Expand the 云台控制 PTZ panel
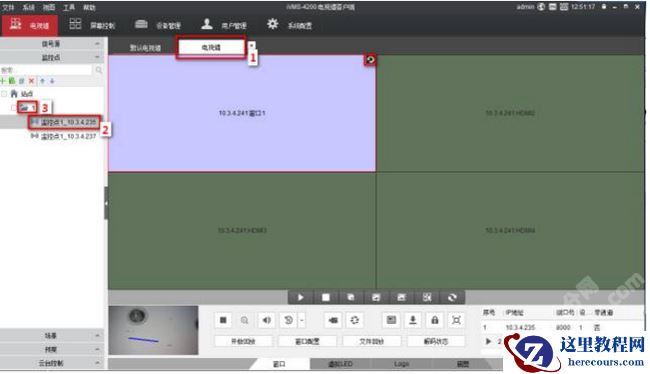 tap(51, 363)
